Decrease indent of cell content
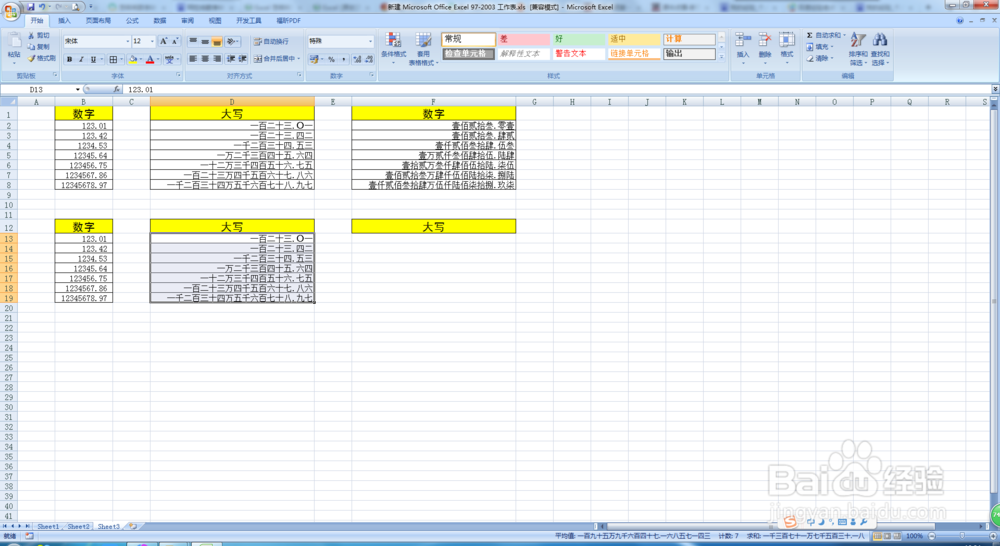Viewport: 1000px width, 546px height. (x=231, y=59)
